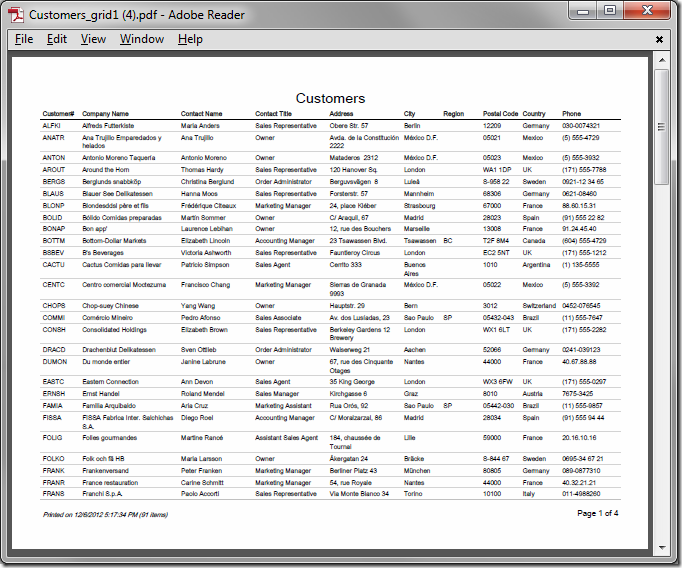Open the View menu
682x568 pixels.
93,39
